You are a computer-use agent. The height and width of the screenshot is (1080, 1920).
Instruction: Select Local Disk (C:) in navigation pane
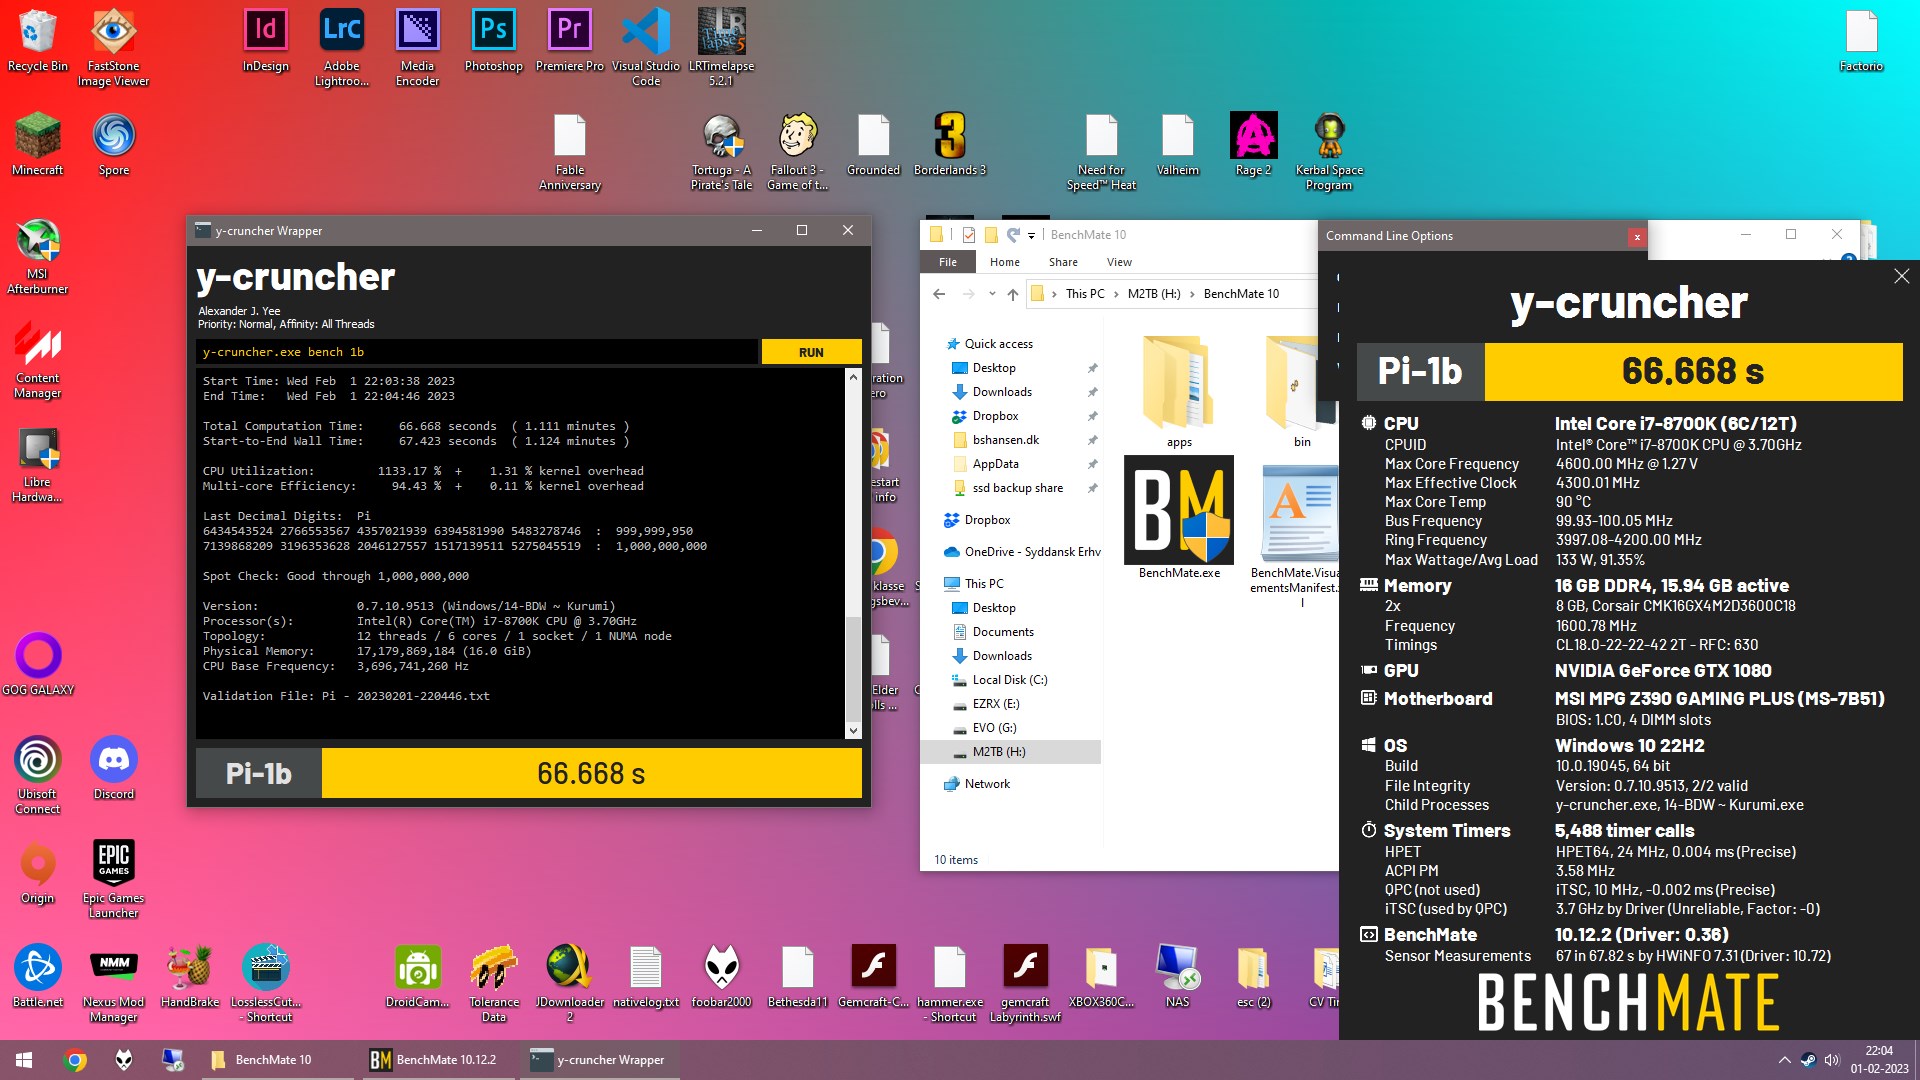[x=1009, y=680]
